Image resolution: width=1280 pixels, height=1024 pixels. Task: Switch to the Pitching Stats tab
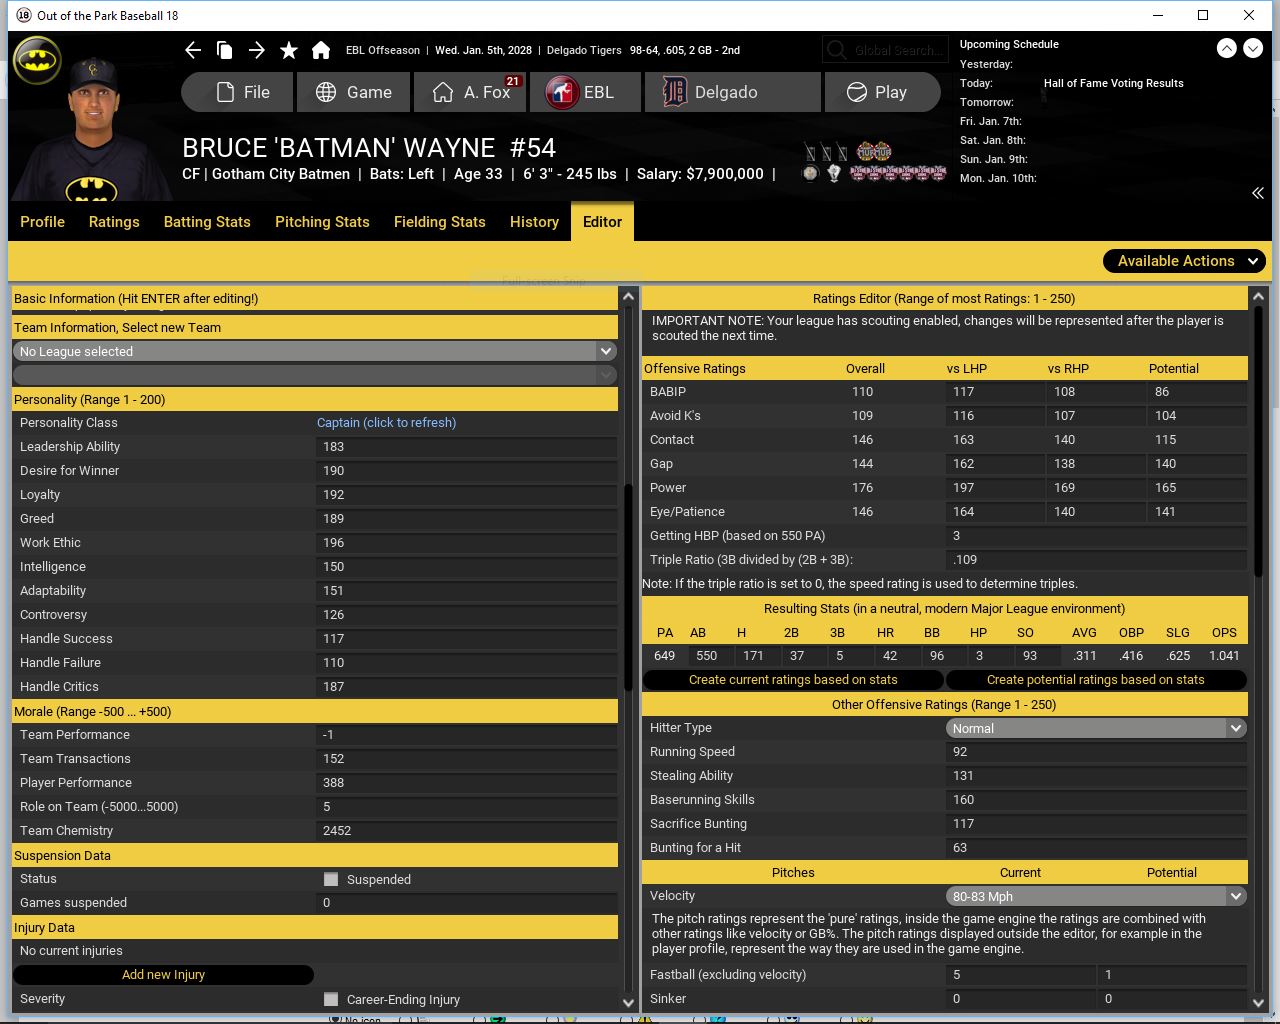pyautogui.click(x=322, y=222)
